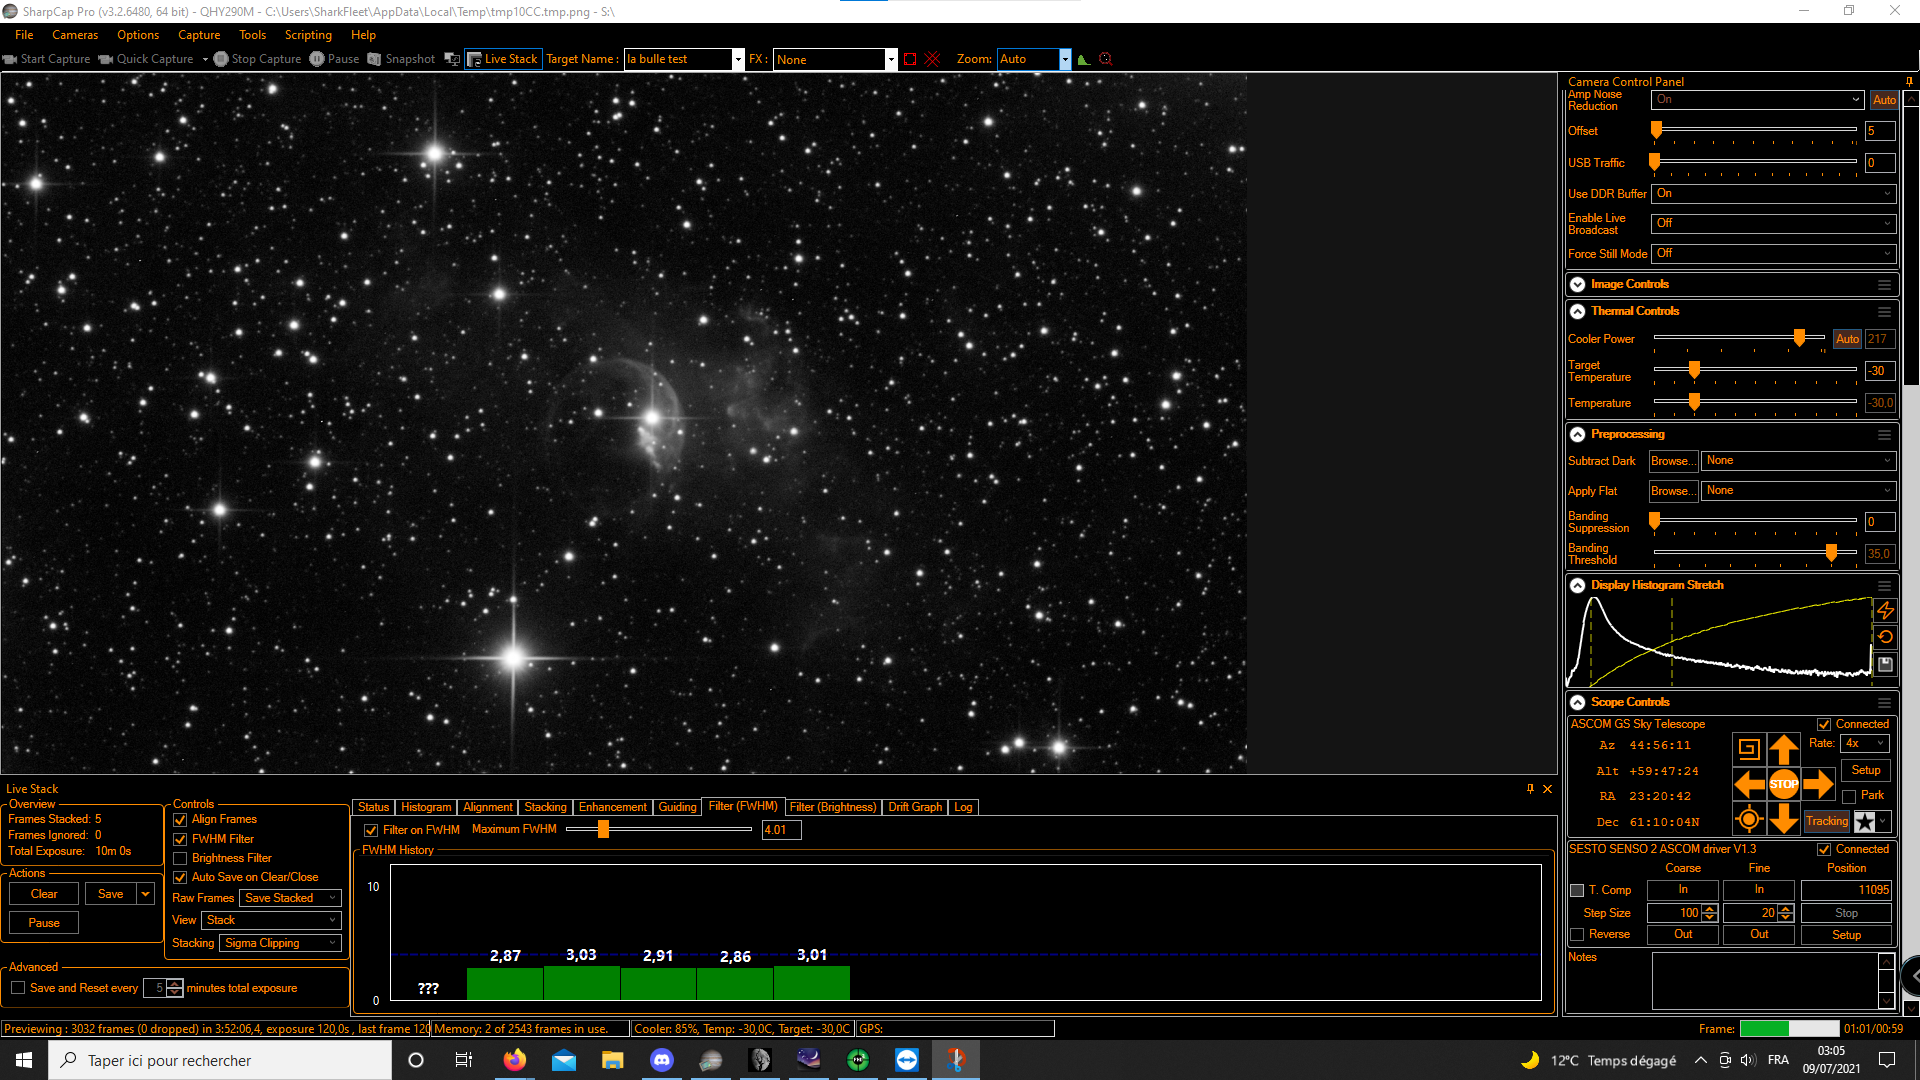Open the Stacking Sigma Clipping dropdown
Screen dimensions: 1920x1080
pos(280,943)
